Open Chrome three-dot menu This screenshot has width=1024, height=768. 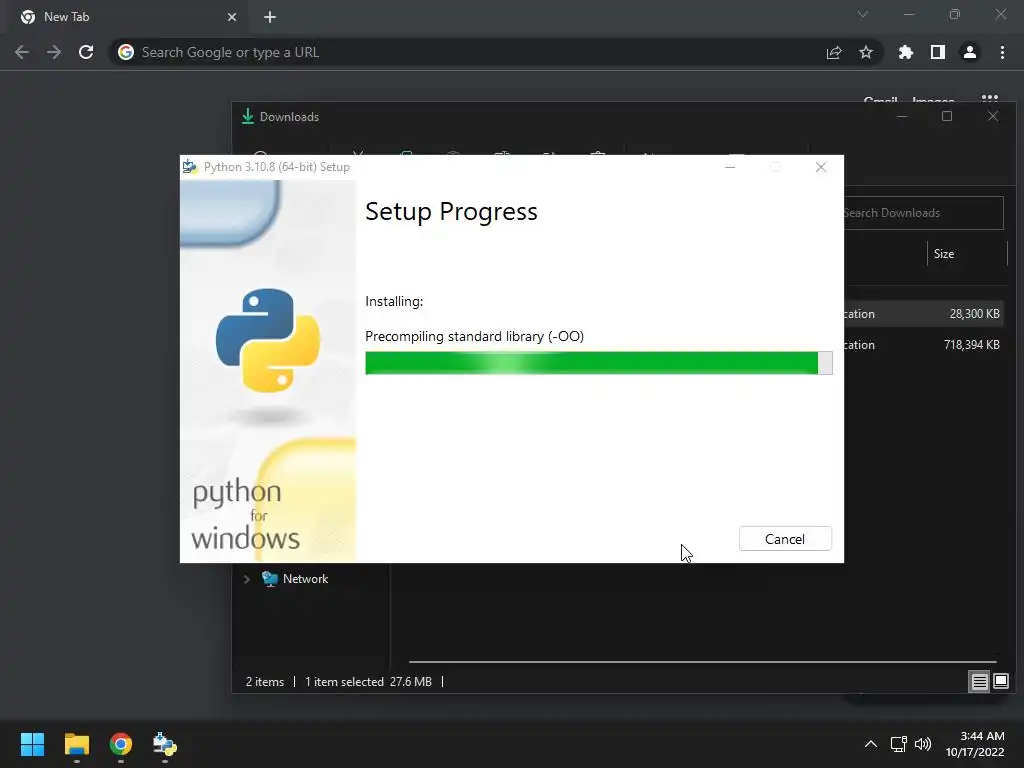[1002, 52]
